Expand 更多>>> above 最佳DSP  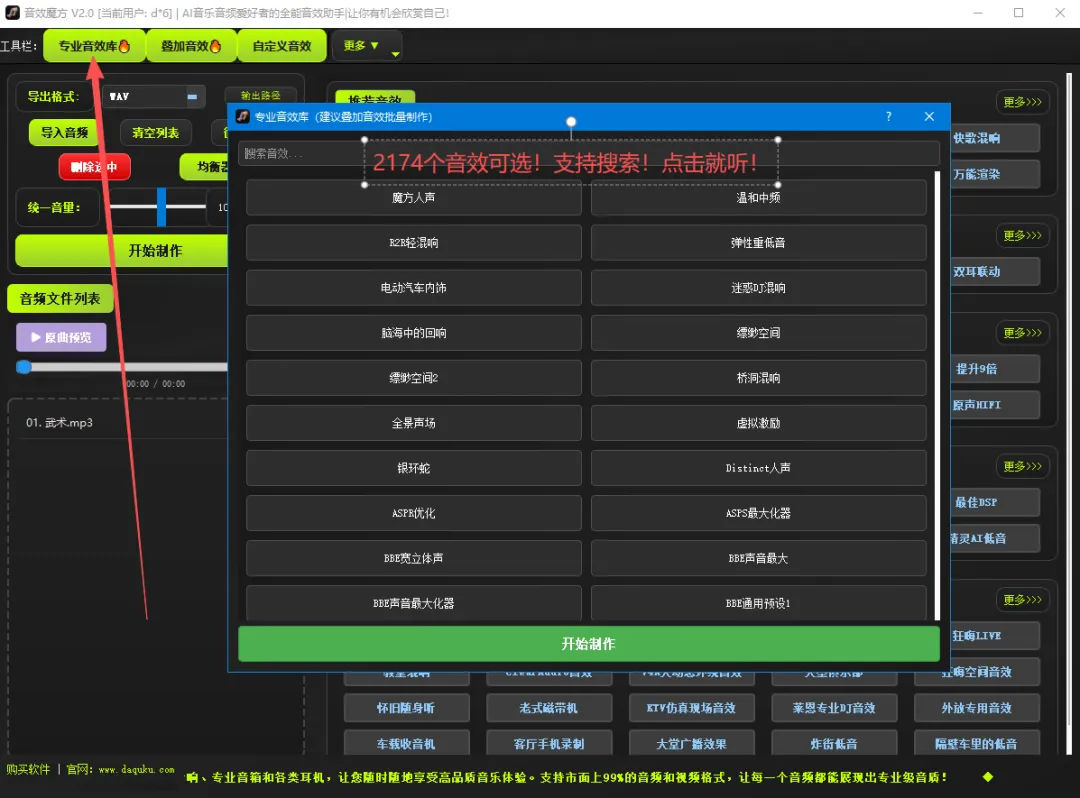[1022, 467]
